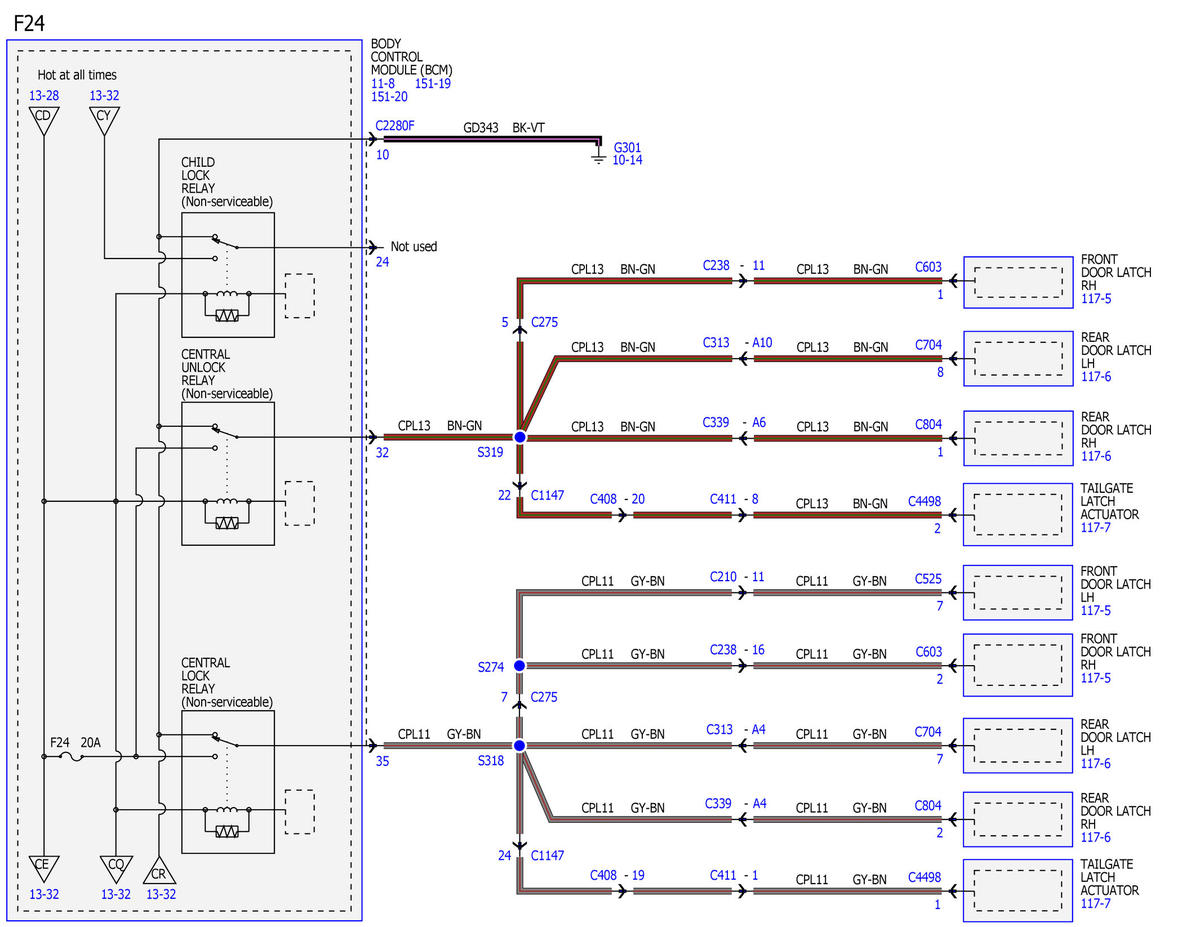
Task: Click the F24 20A fuse symbol
Action: [x=72, y=759]
